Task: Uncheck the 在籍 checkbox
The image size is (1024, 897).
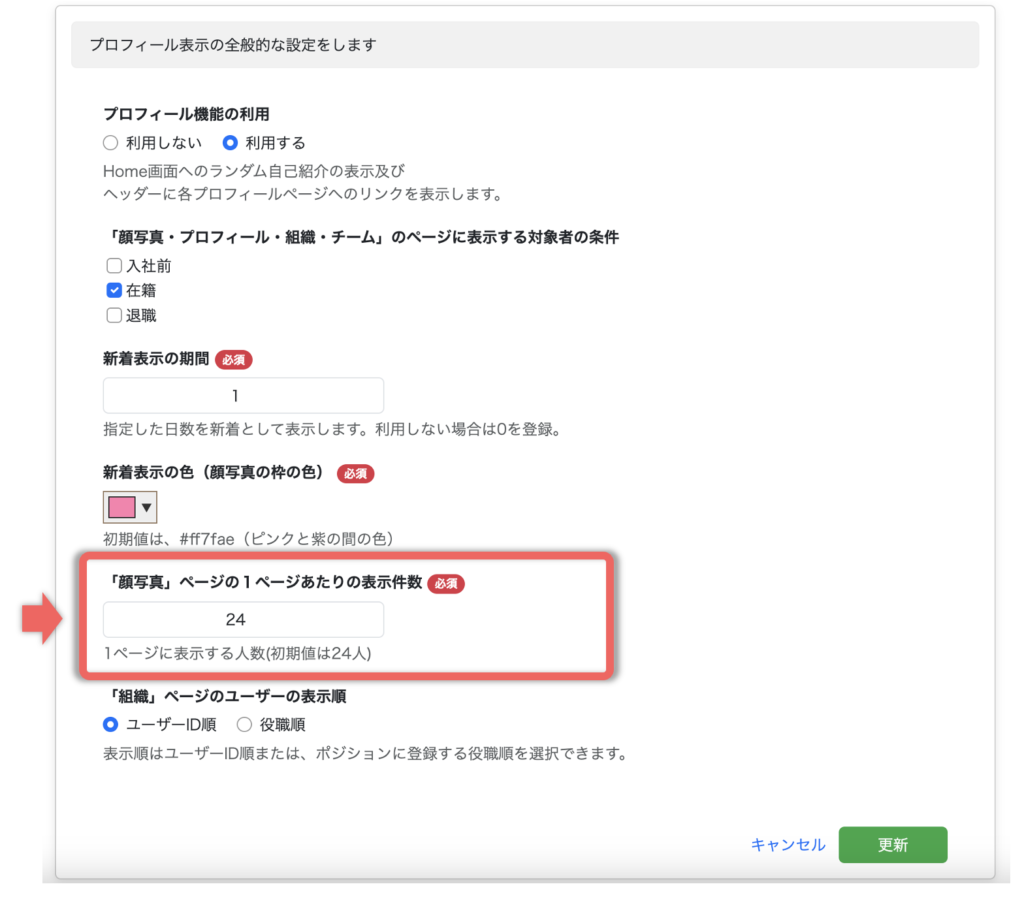Action: (114, 291)
